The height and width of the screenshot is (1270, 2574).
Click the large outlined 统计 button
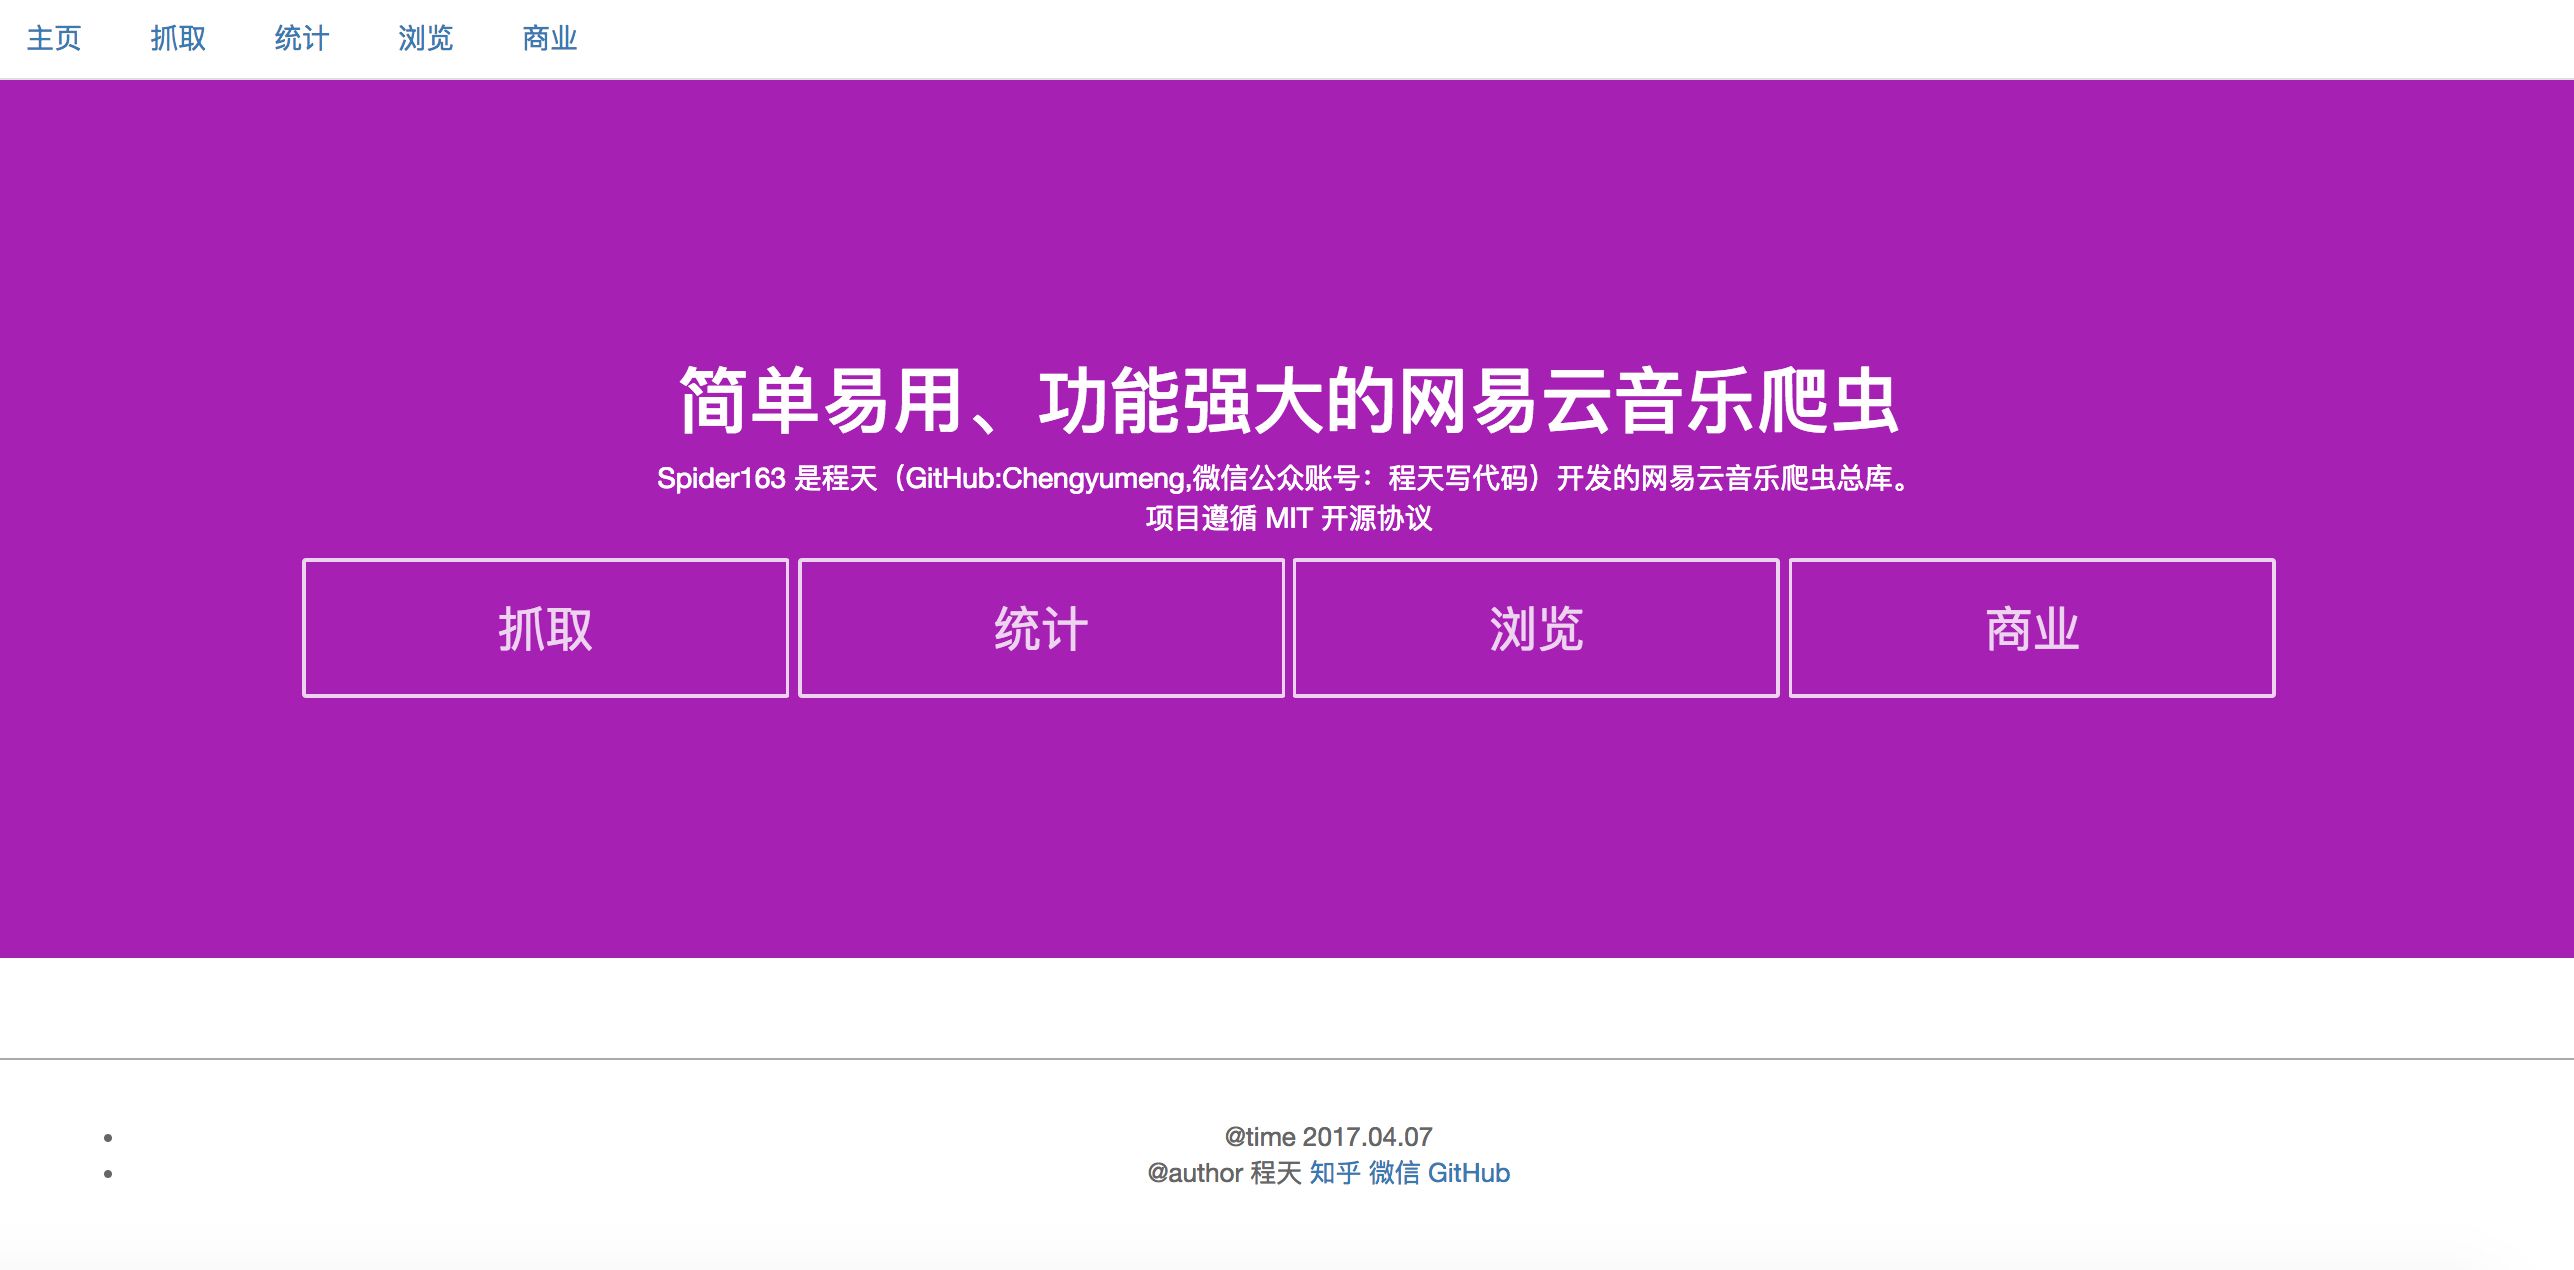click(x=1041, y=628)
